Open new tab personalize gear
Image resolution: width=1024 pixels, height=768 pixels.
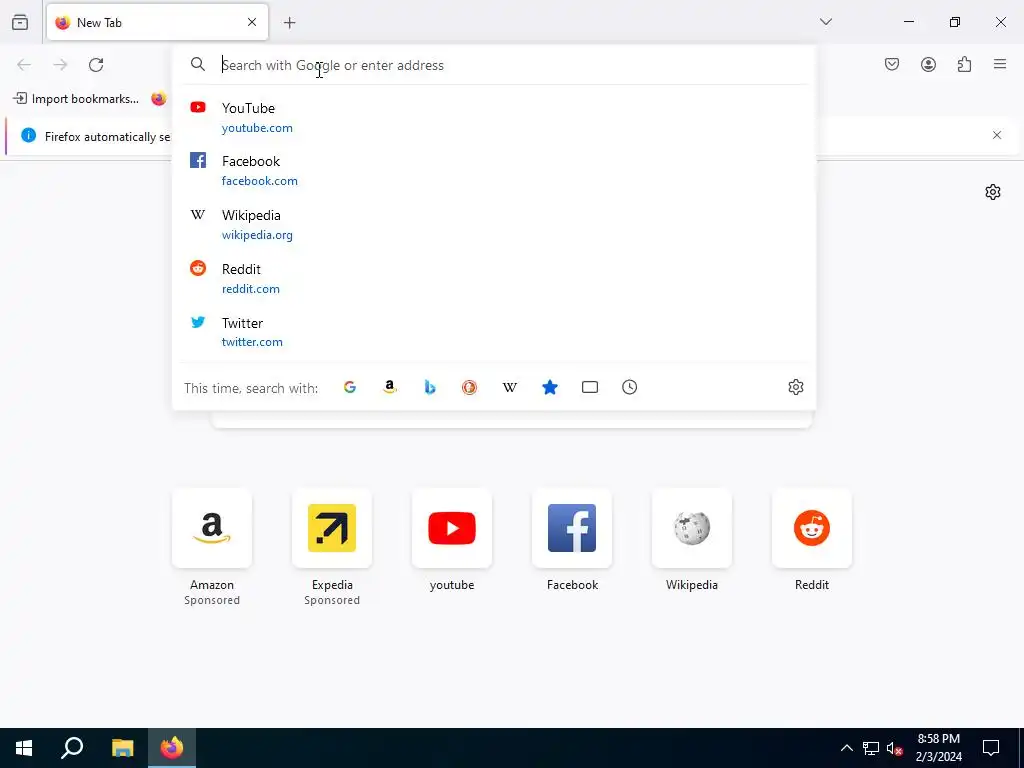point(993,192)
